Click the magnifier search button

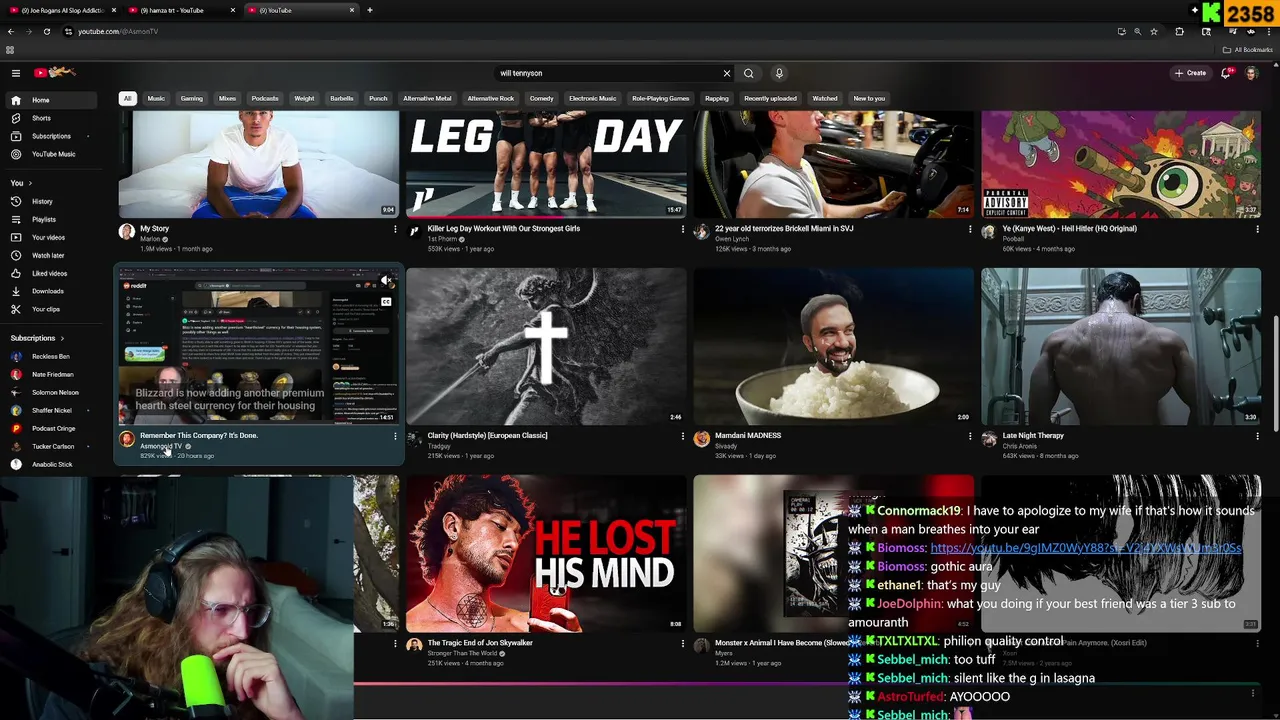(749, 73)
